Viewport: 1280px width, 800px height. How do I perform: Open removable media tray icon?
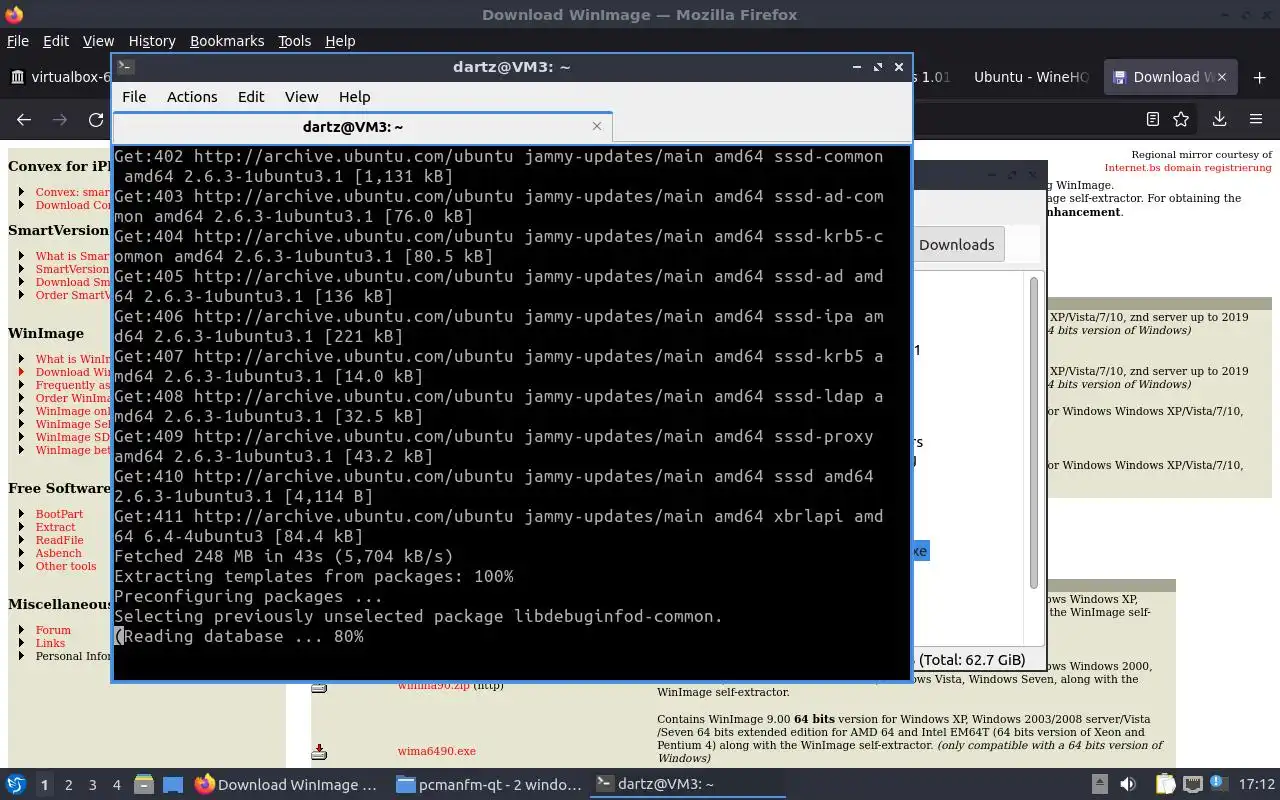(1099, 785)
